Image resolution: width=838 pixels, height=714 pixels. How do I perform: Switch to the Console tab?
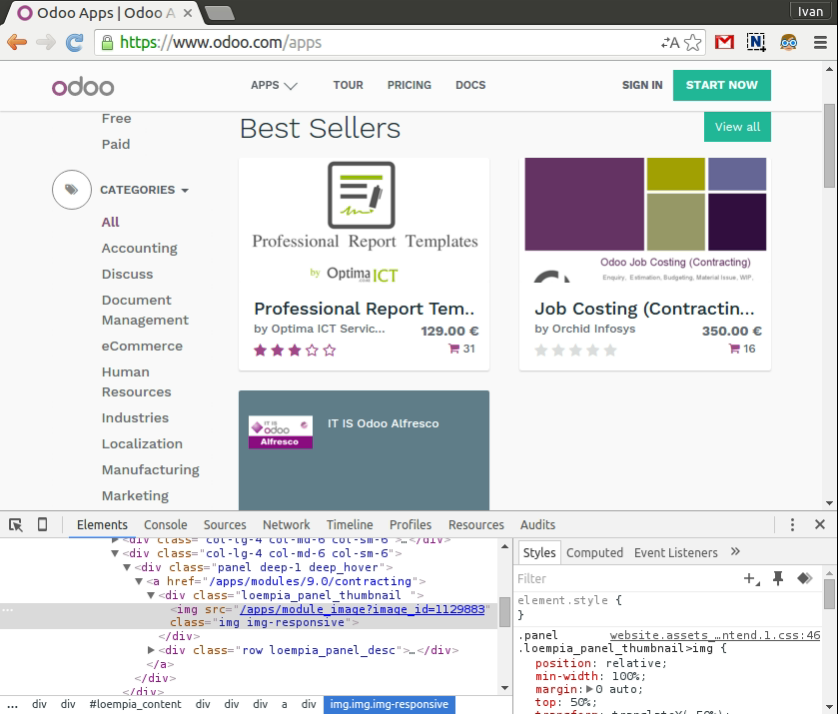166,525
